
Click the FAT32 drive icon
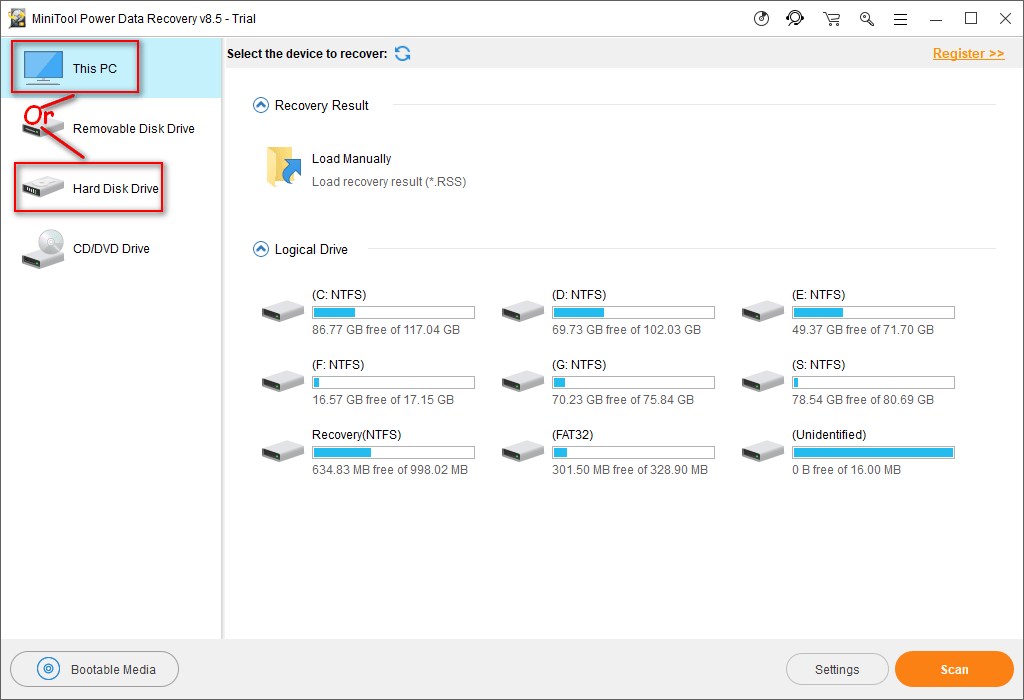[x=522, y=451]
